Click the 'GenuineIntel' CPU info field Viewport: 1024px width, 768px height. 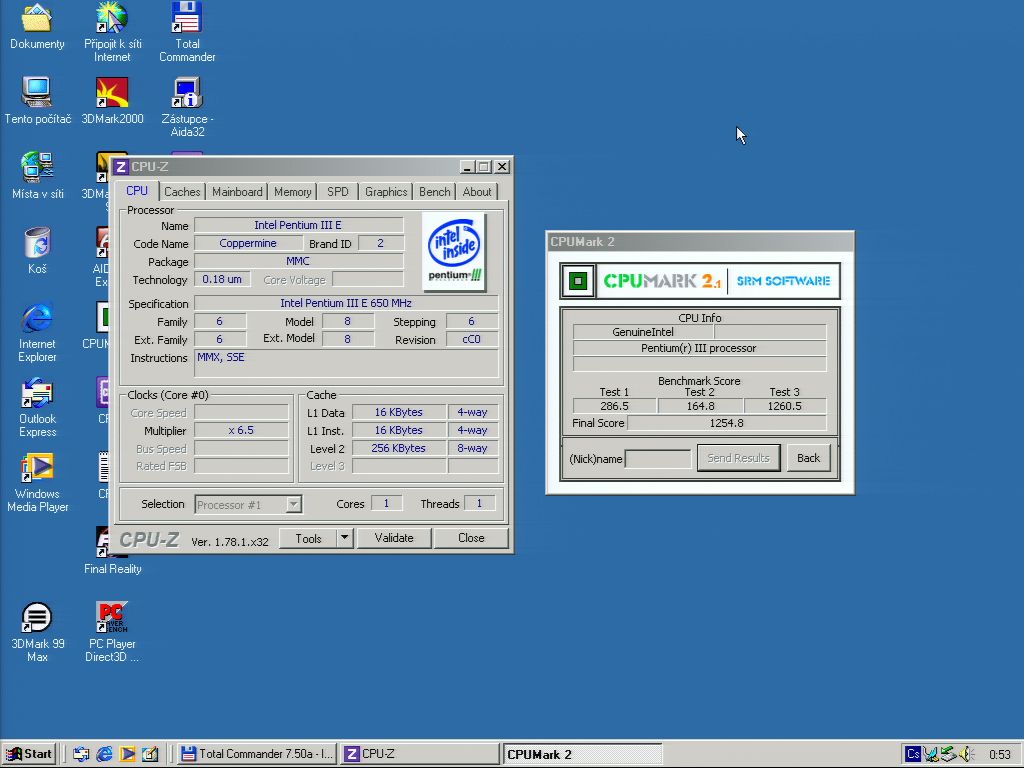tap(643, 332)
